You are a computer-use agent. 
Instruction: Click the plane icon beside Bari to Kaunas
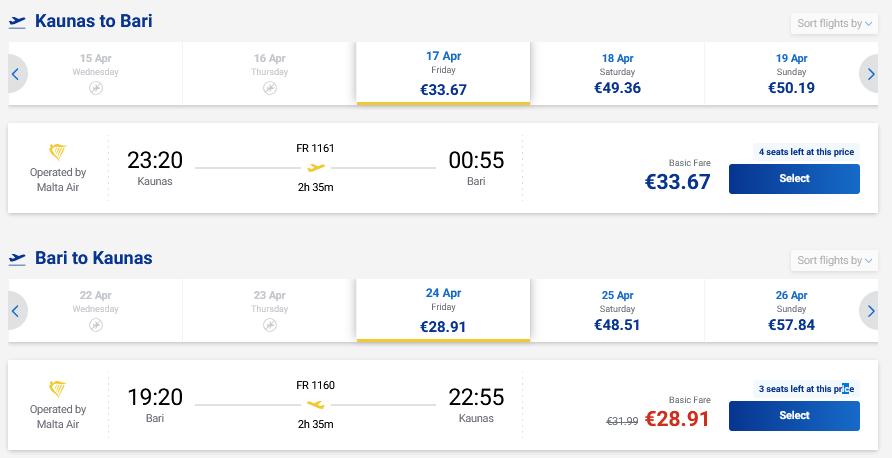[x=16, y=259]
